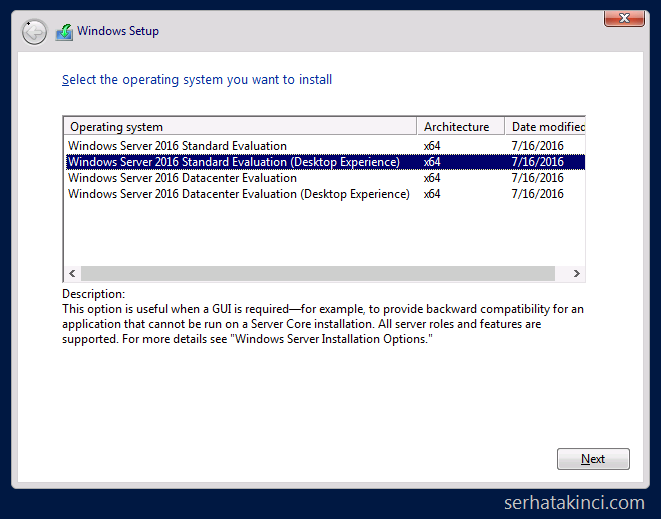This screenshot has height=519, width=661.
Task: Close the Windows Setup window
Action: [624, 18]
